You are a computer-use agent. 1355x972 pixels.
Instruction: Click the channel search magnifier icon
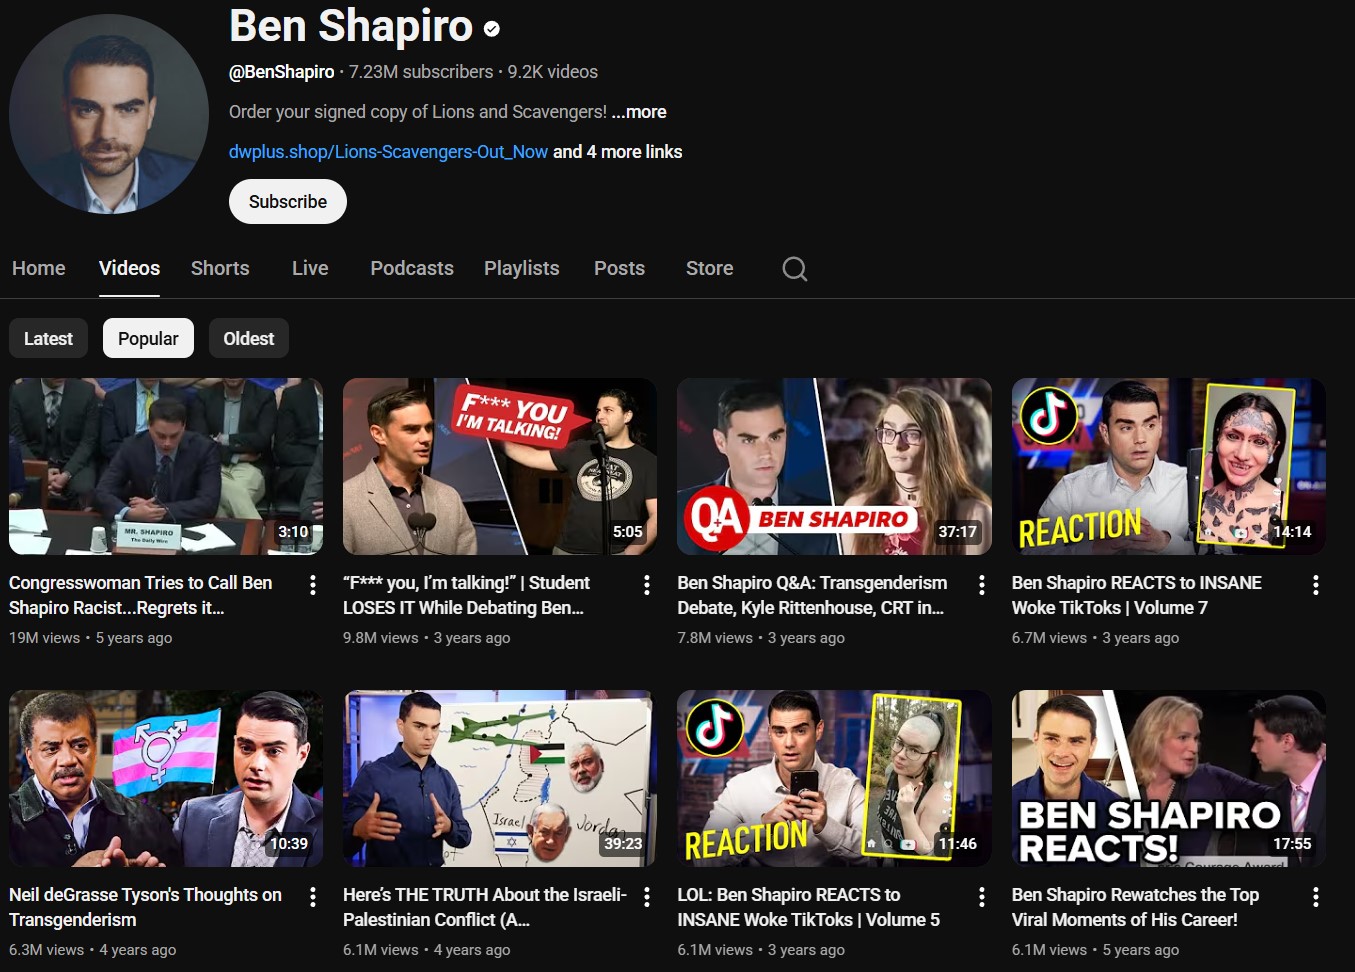[x=795, y=269]
